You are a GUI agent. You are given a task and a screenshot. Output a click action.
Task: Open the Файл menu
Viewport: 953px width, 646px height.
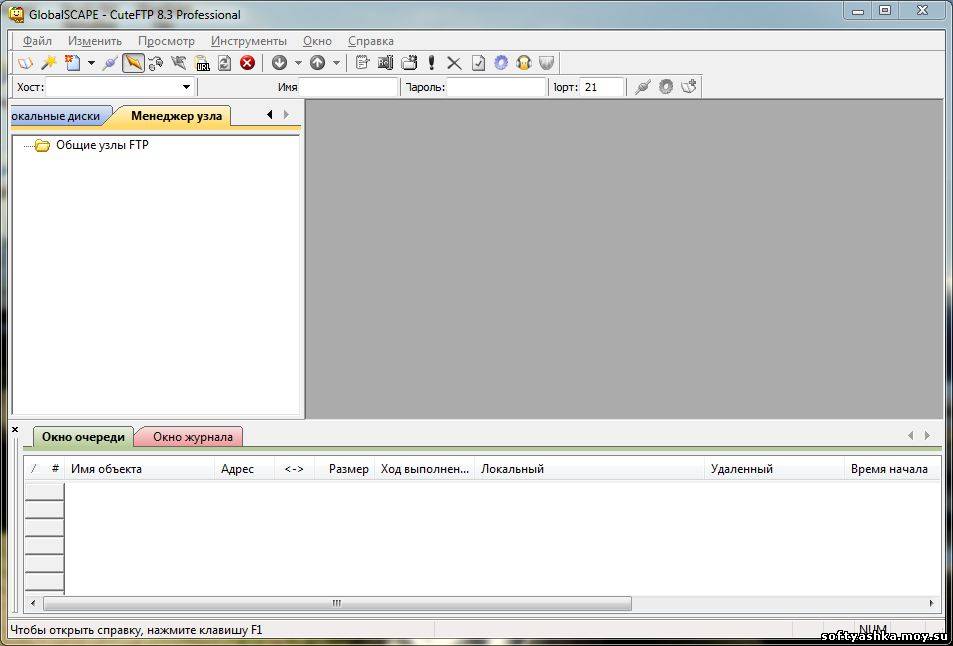click(37, 41)
